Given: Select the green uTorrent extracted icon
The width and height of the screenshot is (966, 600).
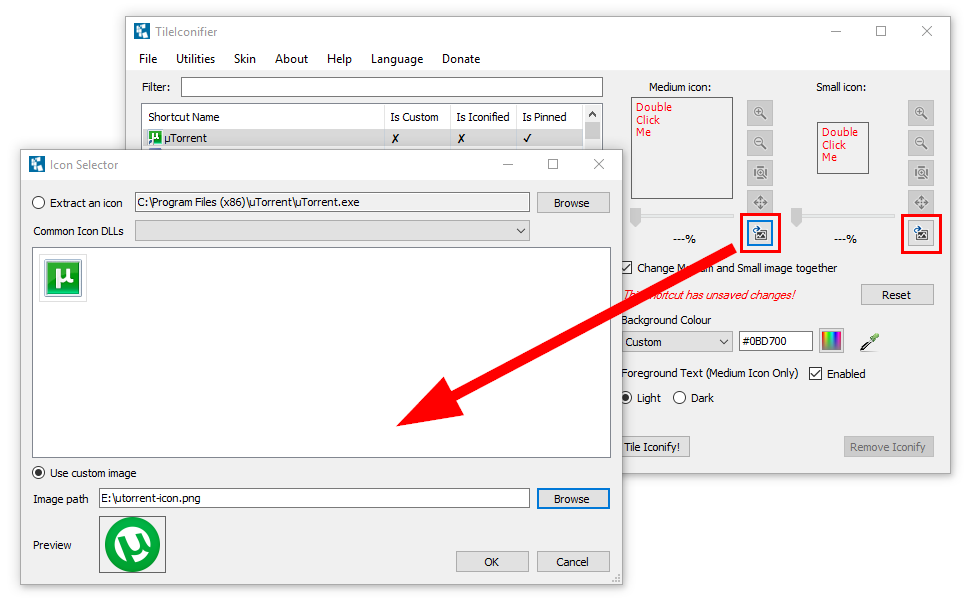Looking at the screenshot, I should 63,278.
